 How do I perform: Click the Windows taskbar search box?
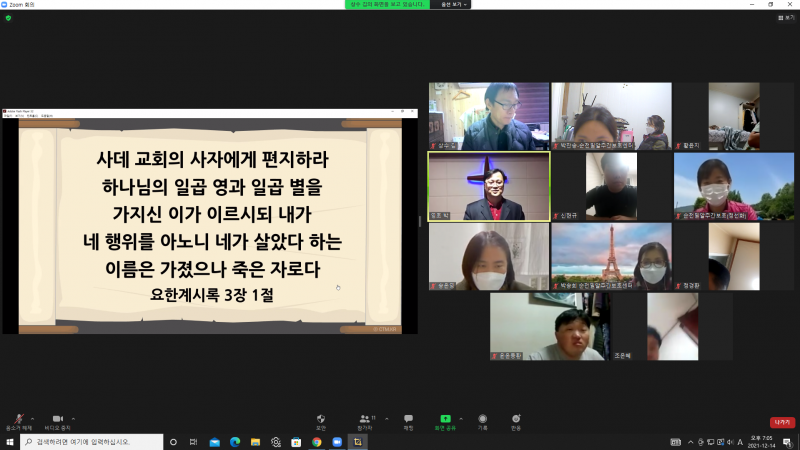[x=92, y=442]
